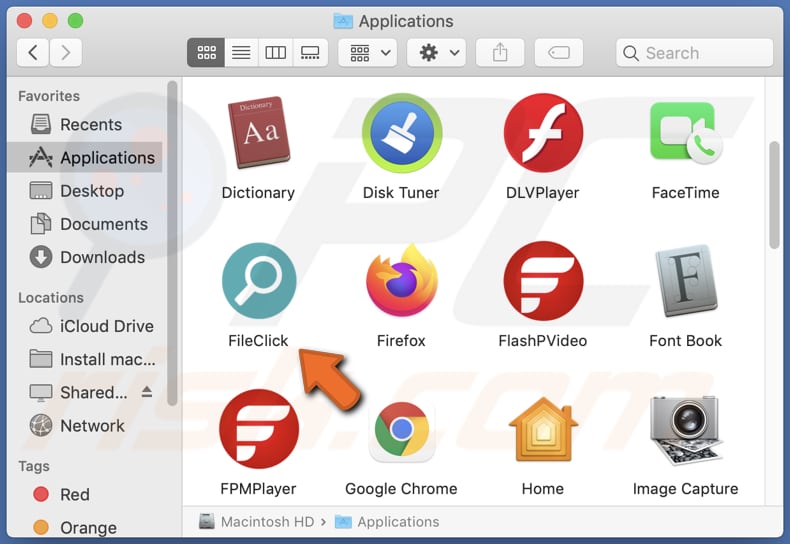Image resolution: width=790 pixels, height=544 pixels.
Task: Open the Firefox app icon
Action: pos(402,280)
